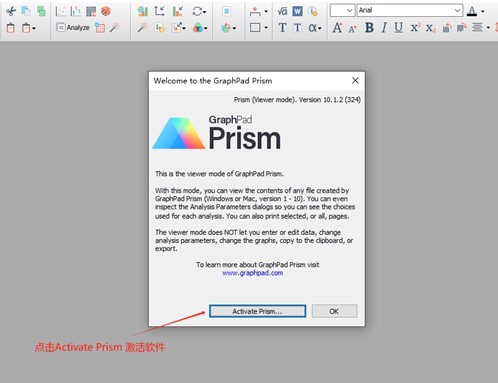The image size is (498, 383).
Task: Click the magic wand icon beside Analyze
Action: (x=115, y=28)
